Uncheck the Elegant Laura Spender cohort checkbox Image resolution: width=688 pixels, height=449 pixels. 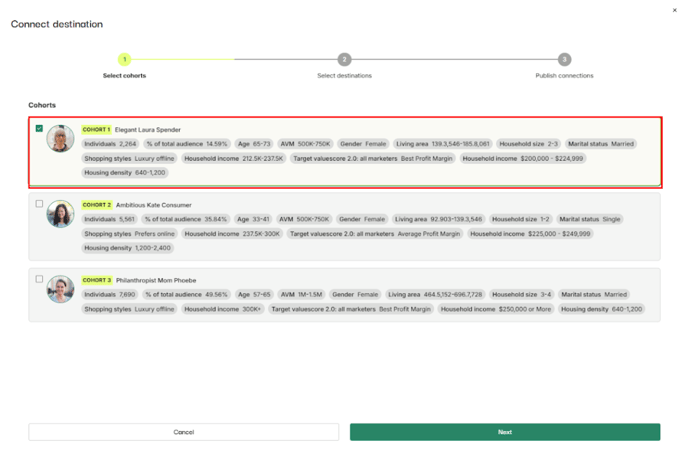39,129
